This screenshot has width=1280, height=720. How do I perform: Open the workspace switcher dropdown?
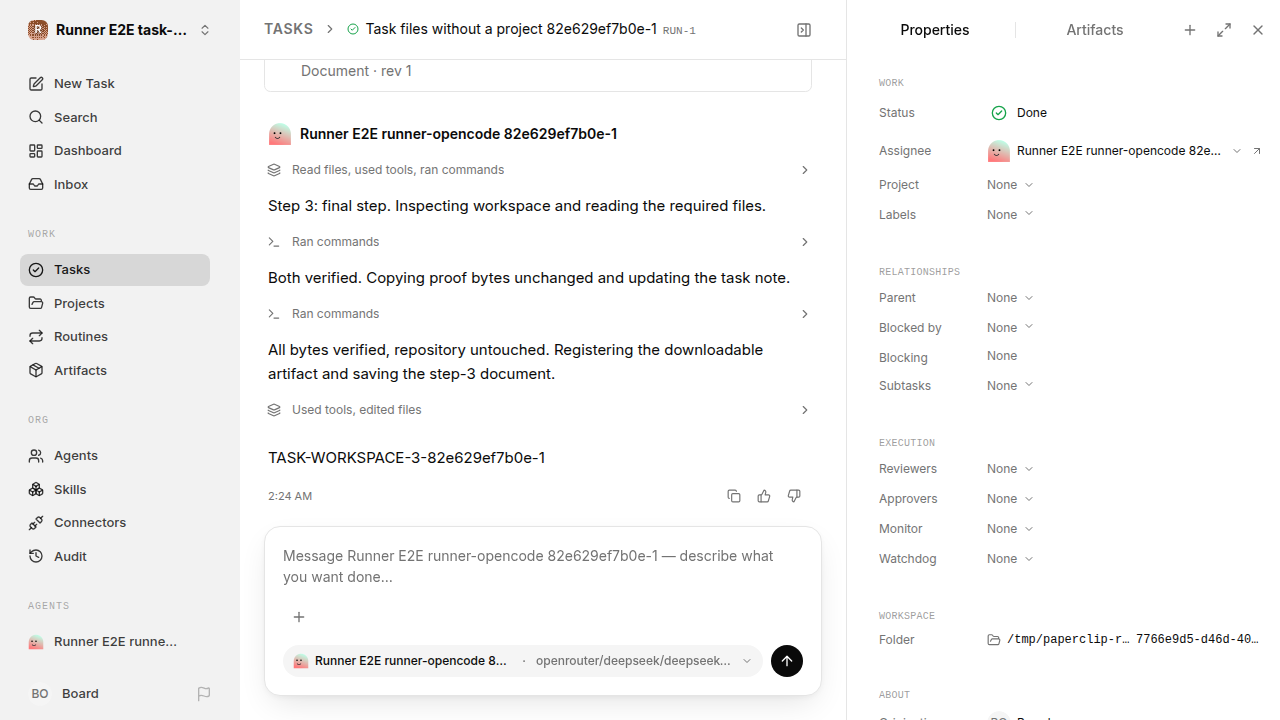pos(120,30)
